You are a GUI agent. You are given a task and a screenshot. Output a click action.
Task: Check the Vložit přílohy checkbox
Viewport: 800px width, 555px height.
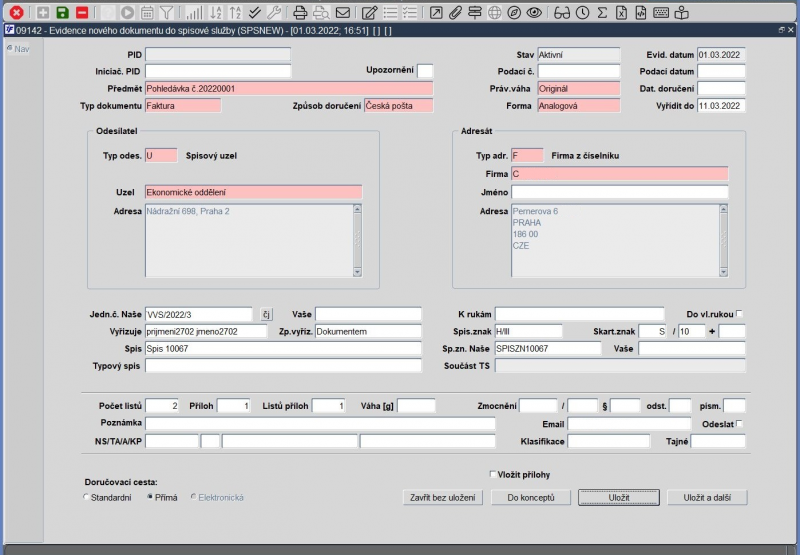[x=493, y=474]
